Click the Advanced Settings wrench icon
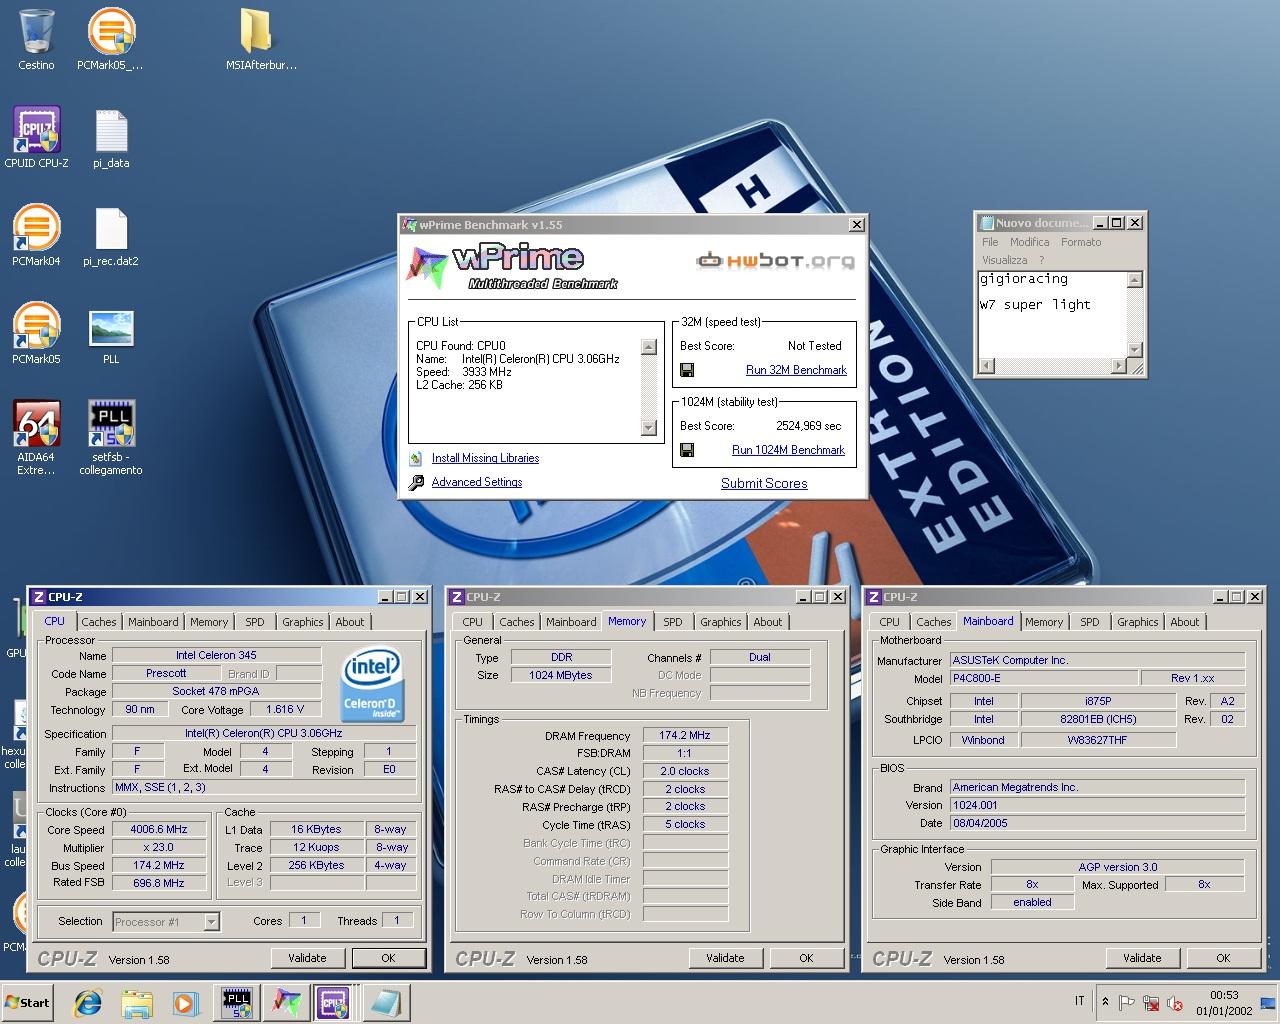This screenshot has width=1280, height=1024. [416, 482]
